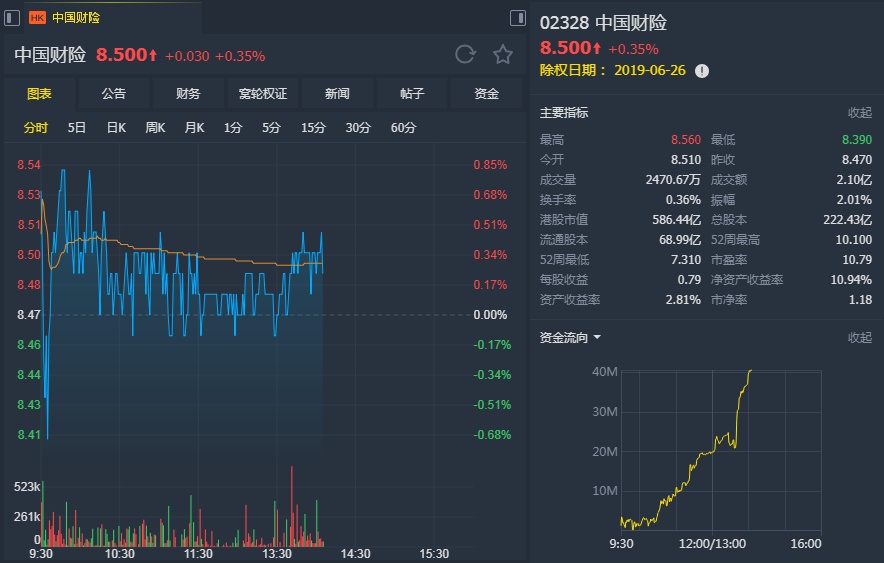The width and height of the screenshot is (884, 563).
Task: Click the 13:30 time axis label
Action: [277, 553]
